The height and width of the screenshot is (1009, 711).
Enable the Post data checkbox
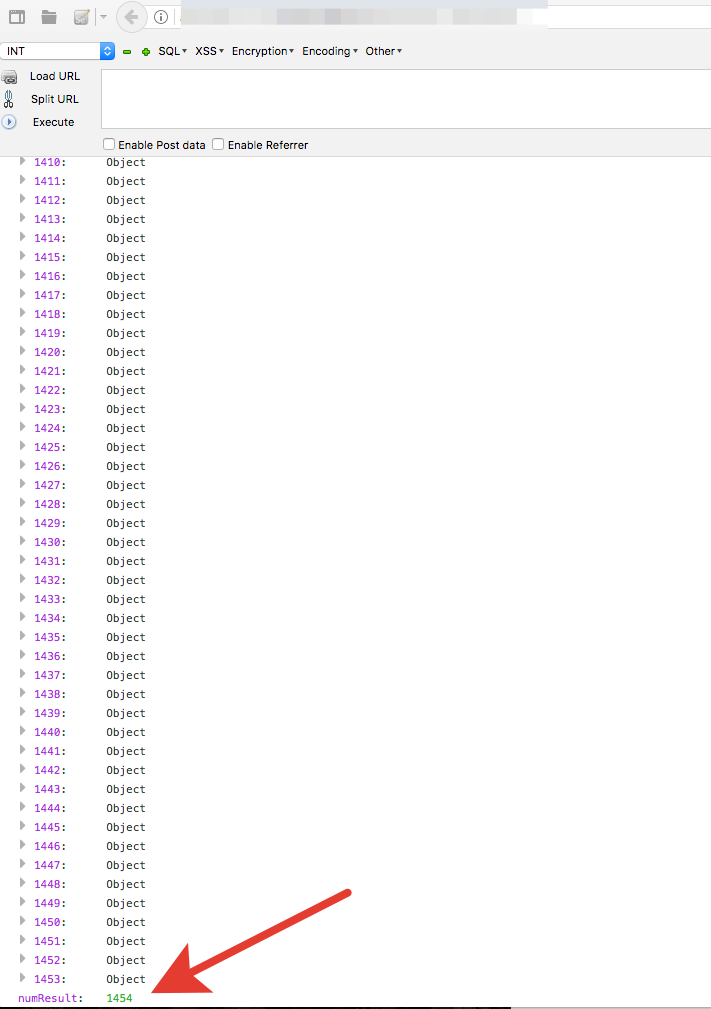[x=109, y=144]
